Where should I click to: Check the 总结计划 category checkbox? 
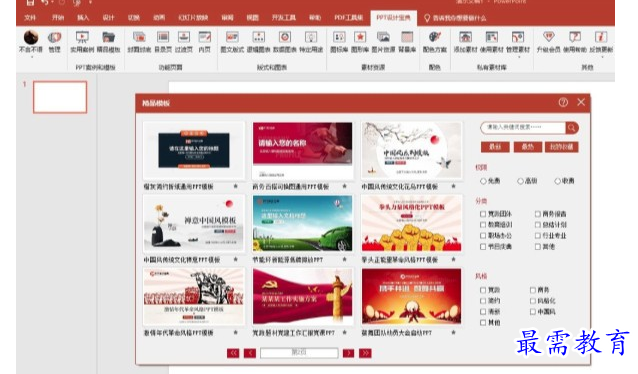coord(538,225)
